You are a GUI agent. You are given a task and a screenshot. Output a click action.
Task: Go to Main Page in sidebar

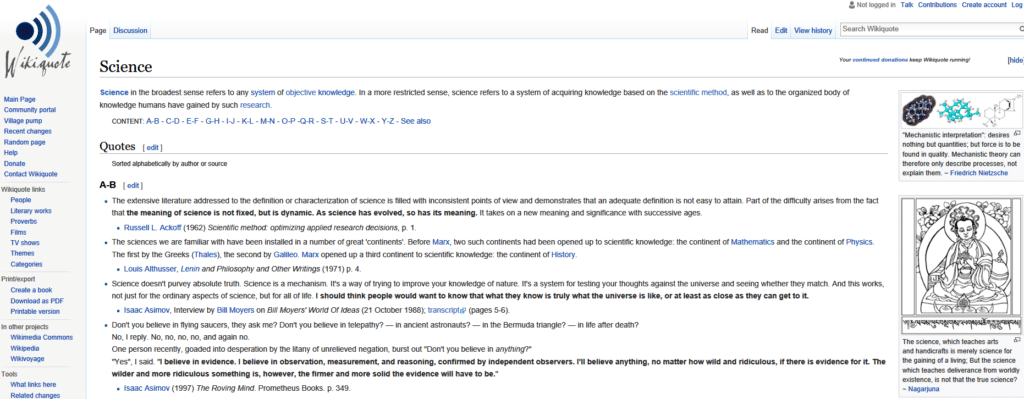coord(20,99)
